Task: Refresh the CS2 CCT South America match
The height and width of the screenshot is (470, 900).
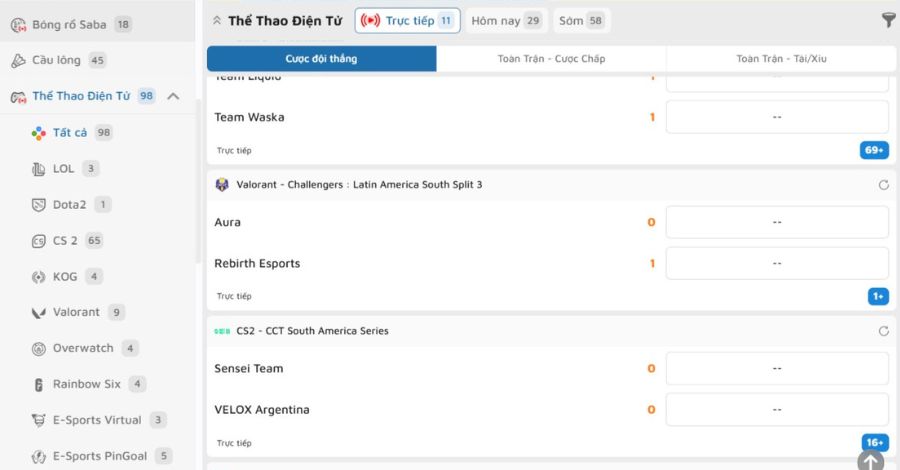Action: point(884,331)
